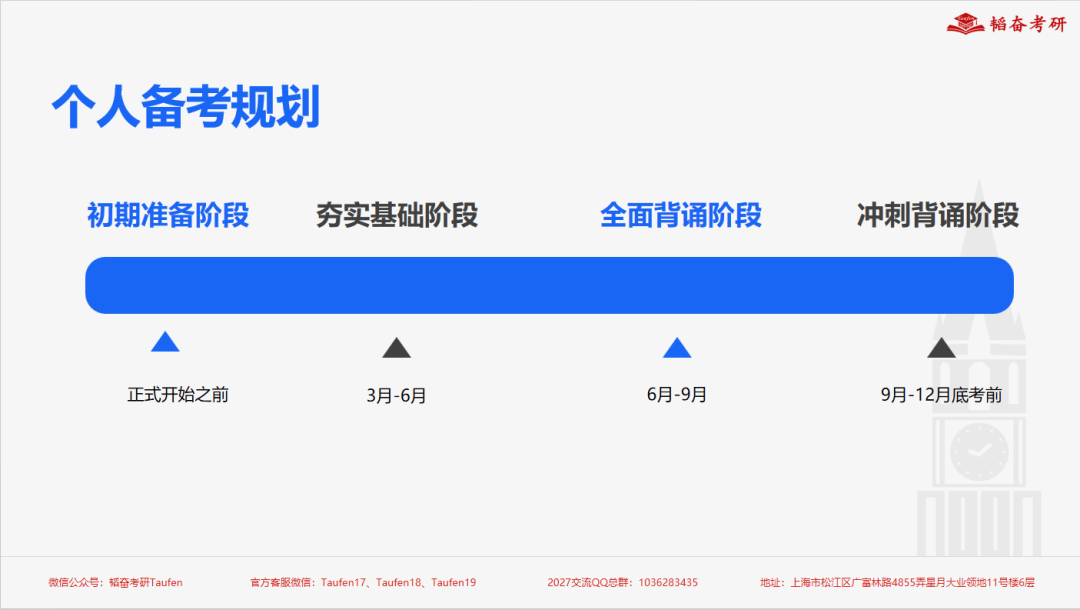Select the text 正式开始之前
This screenshot has width=1080, height=610.
pos(178,395)
